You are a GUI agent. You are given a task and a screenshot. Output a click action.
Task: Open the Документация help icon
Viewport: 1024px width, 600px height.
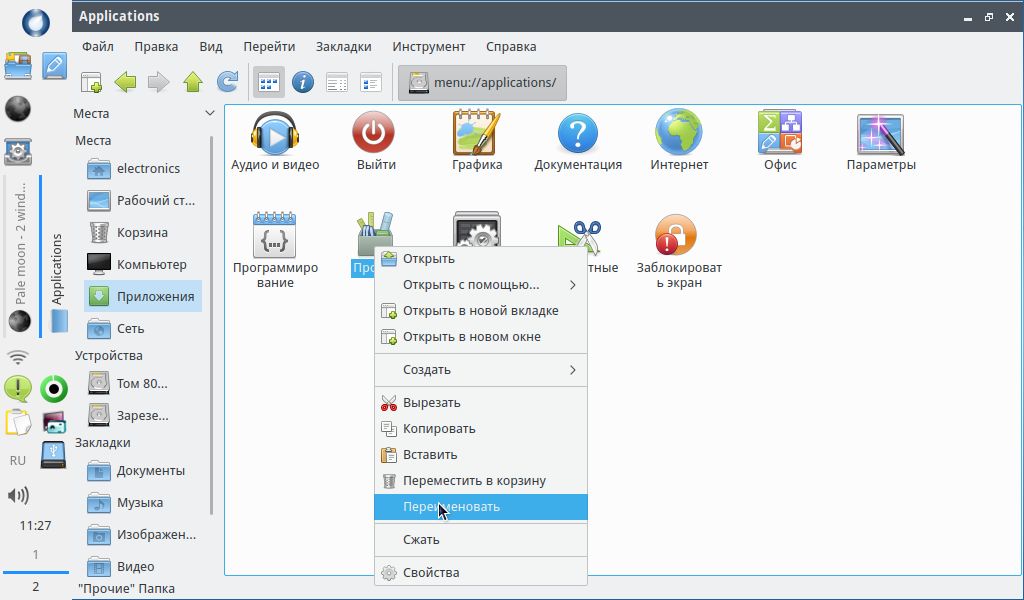pyautogui.click(x=578, y=134)
